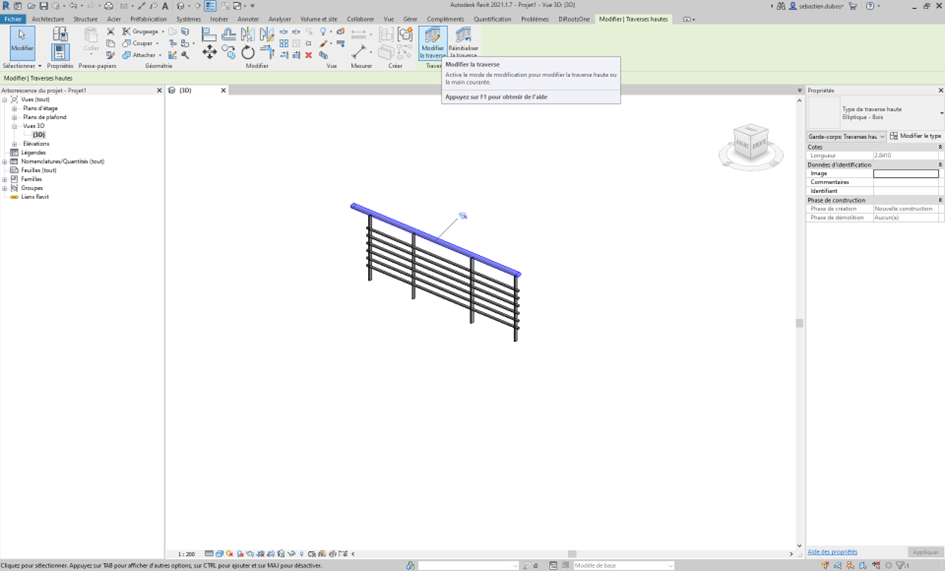Select the Rotate tool icon
The image size is (945, 571).
[x=248, y=52]
